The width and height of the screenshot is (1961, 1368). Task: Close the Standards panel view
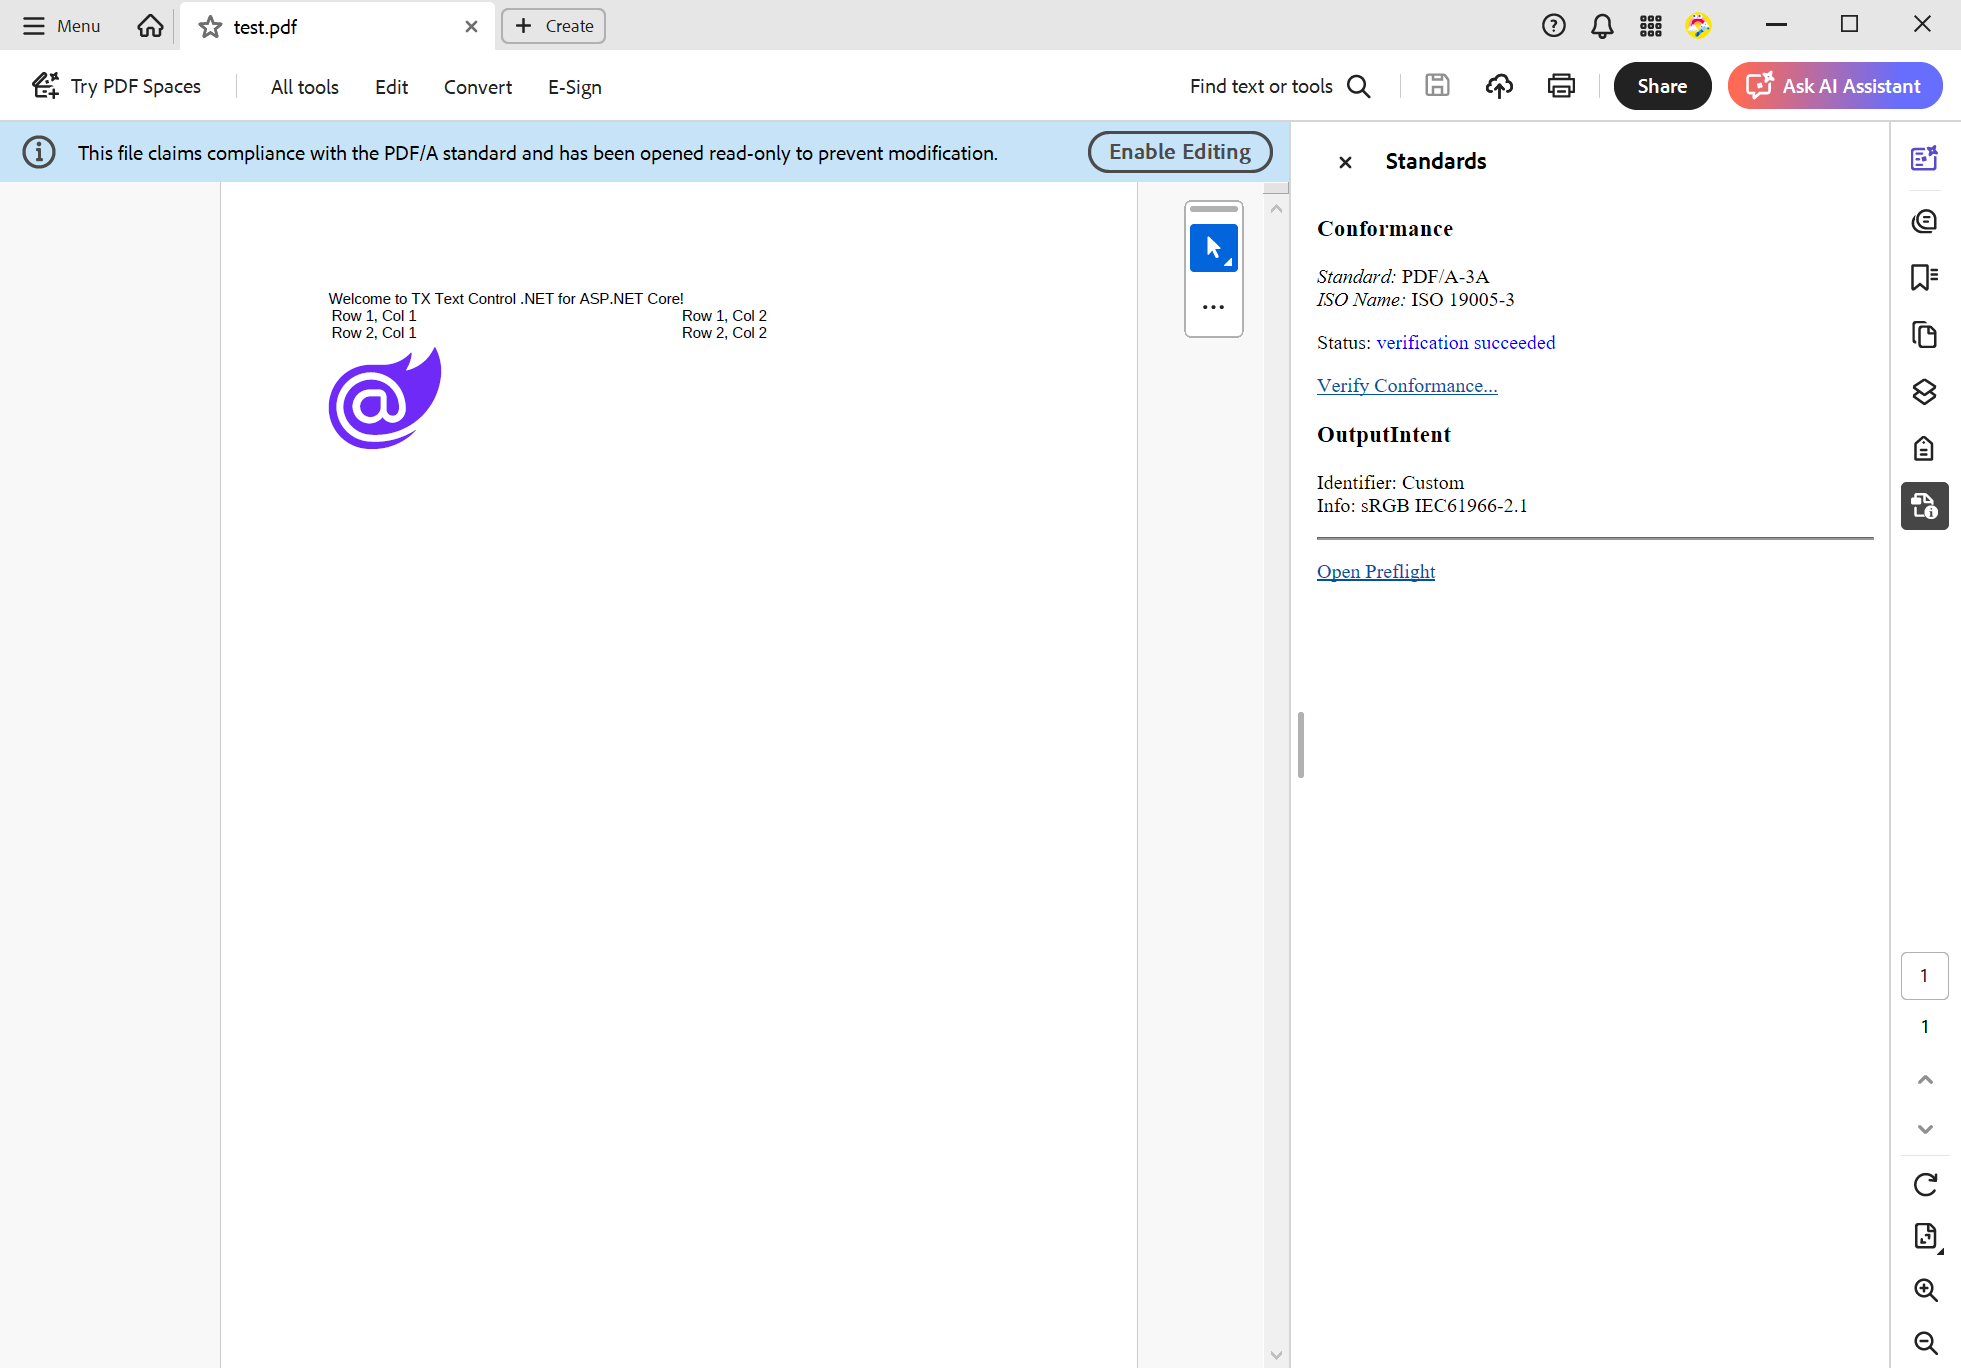(1344, 162)
